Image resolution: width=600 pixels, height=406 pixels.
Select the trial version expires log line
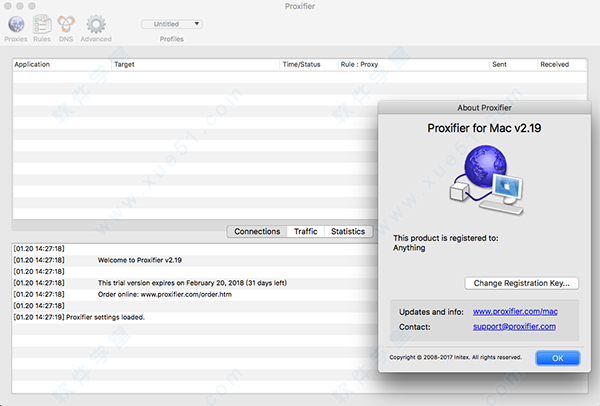194,283
